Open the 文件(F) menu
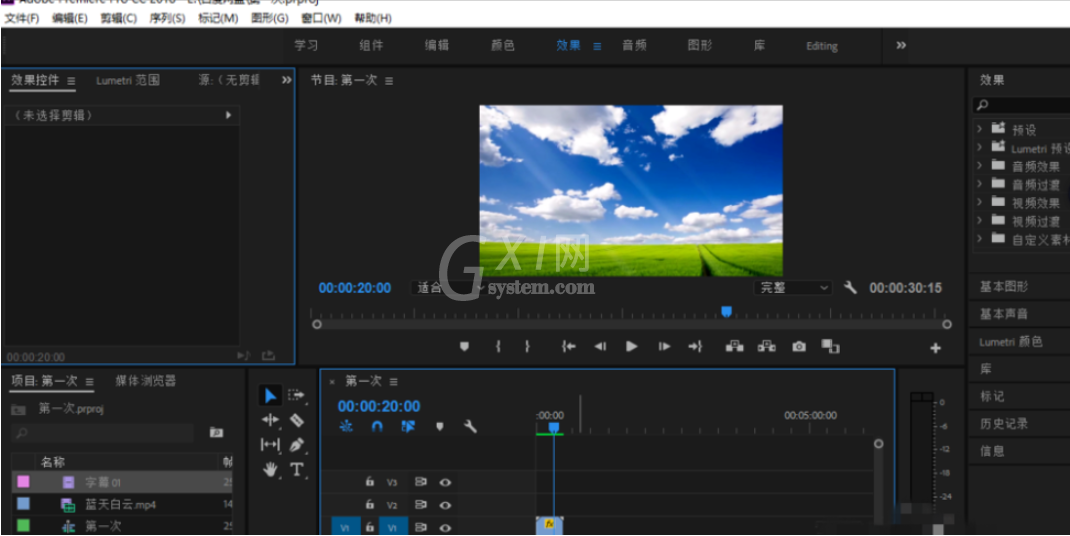The height and width of the screenshot is (536, 1070). click(22, 18)
